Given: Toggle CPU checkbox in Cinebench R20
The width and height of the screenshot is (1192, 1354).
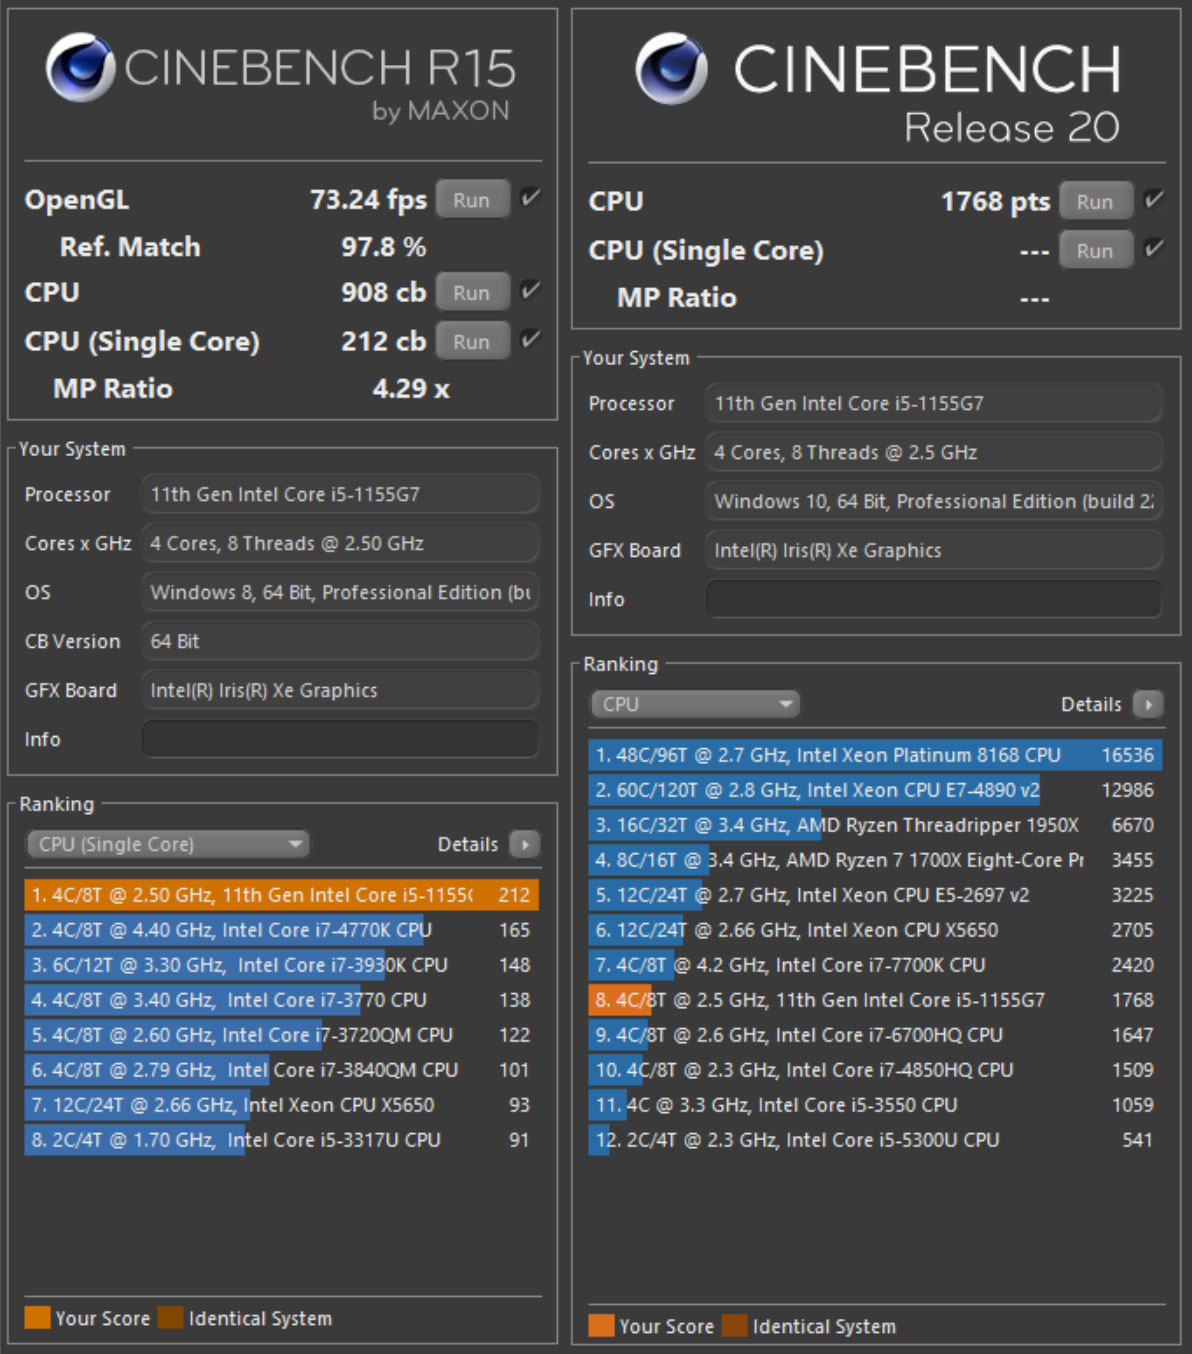Looking at the screenshot, I should pos(1153,199).
